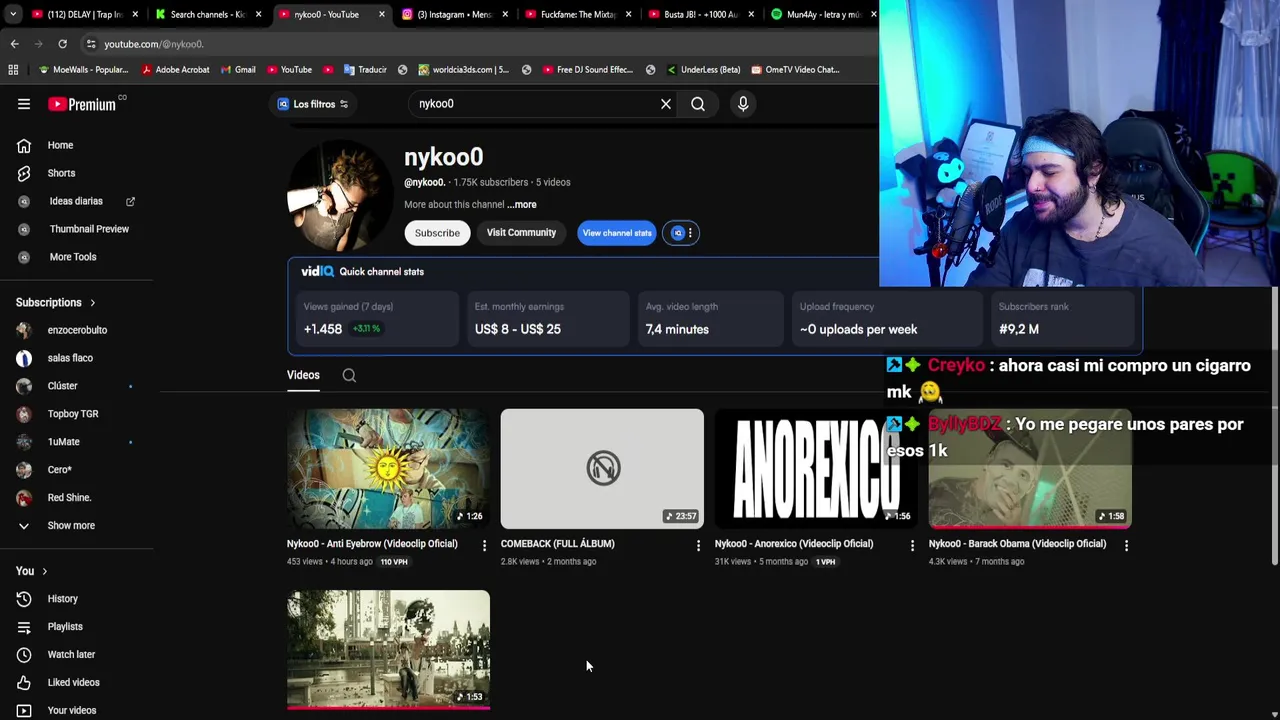Open Clúster subscription channel
Viewport: 1280px width, 720px height.
click(x=62, y=386)
